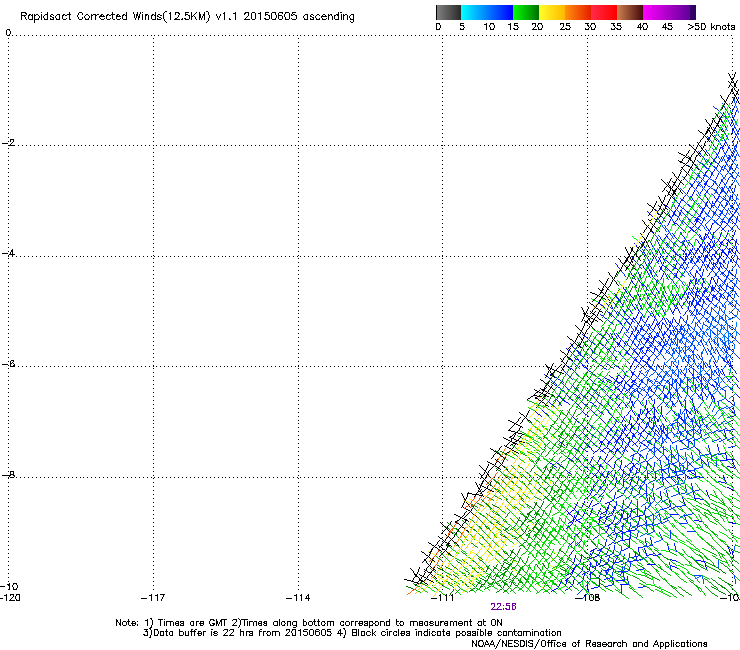Click the -2 latitude axis label
740x650 pixels.
pyautogui.click(x=8, y=143)
